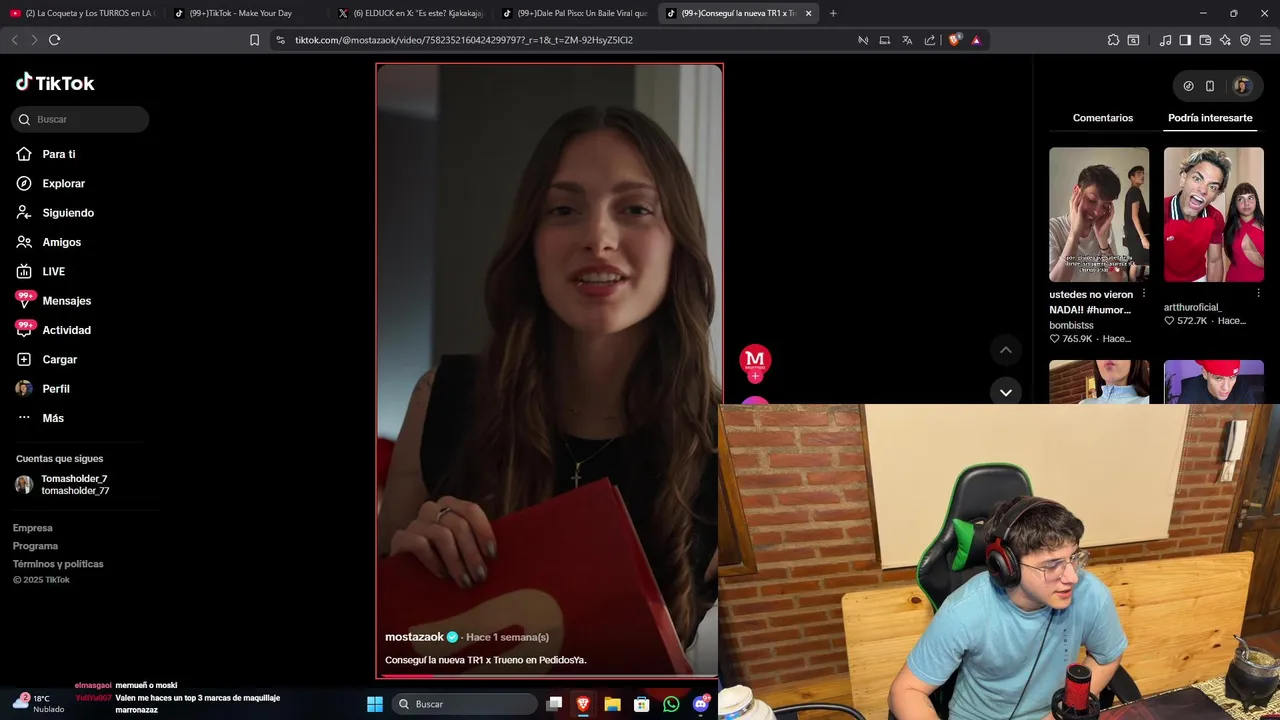Viewport: 1280px width, 720px height.
Task: Go back in browser history
Action: (x=14, y=40)
